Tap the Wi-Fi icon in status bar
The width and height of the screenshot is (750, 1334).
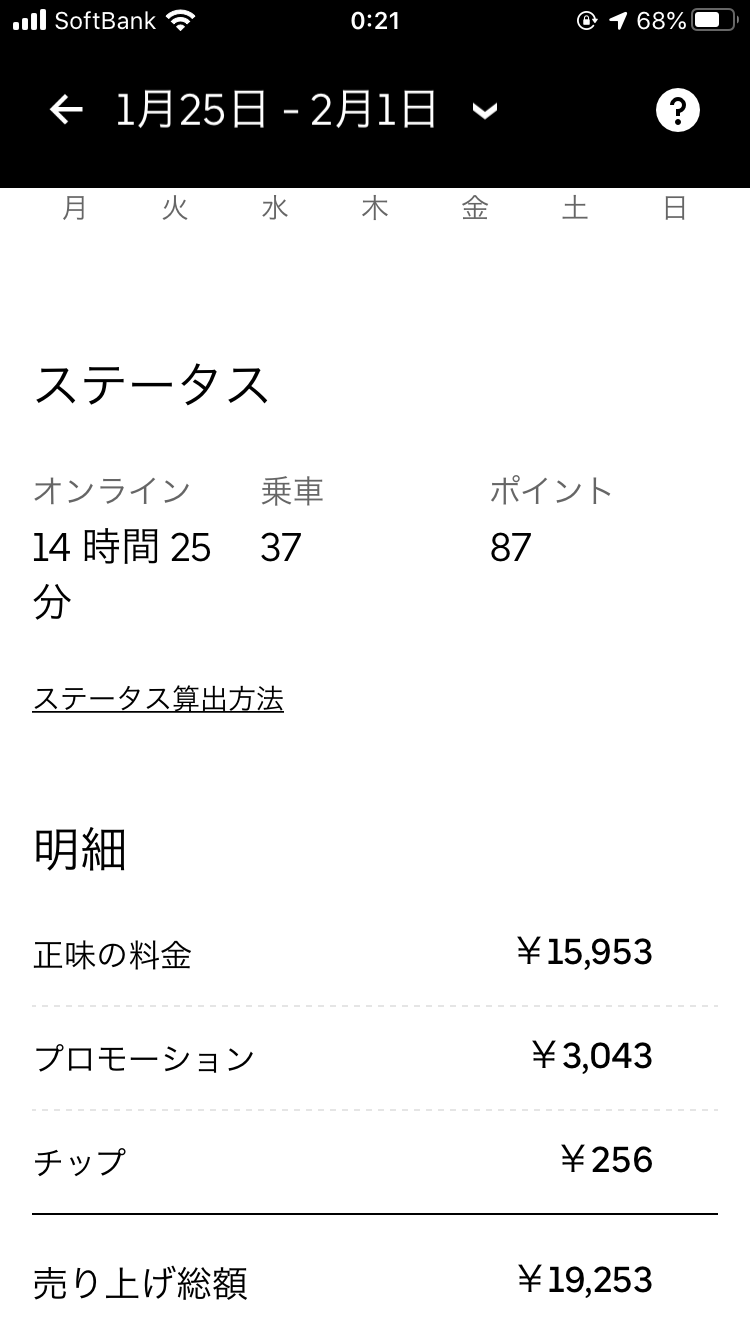click(x=181, y=21)
